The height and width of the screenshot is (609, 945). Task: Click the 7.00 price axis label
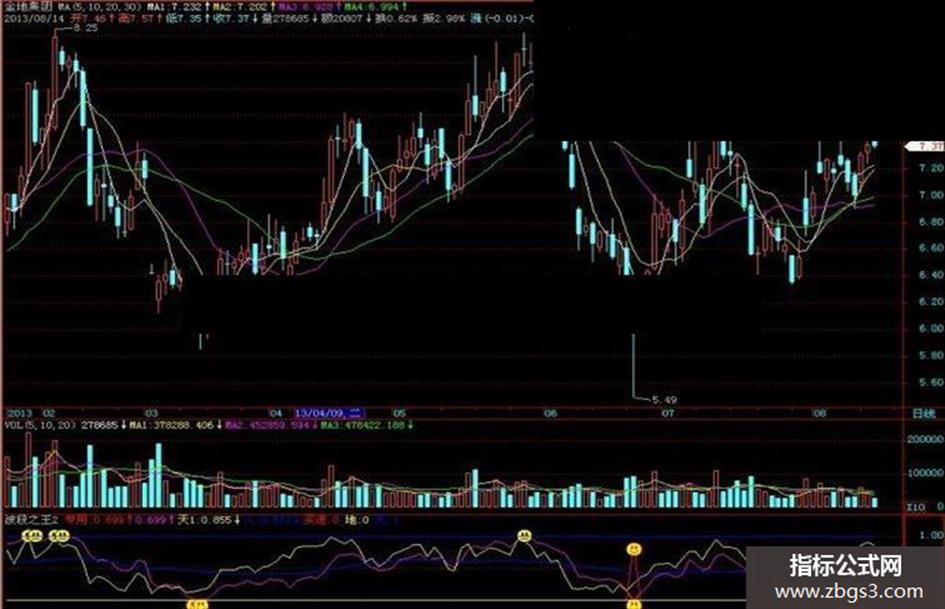[x=931, y=195]
